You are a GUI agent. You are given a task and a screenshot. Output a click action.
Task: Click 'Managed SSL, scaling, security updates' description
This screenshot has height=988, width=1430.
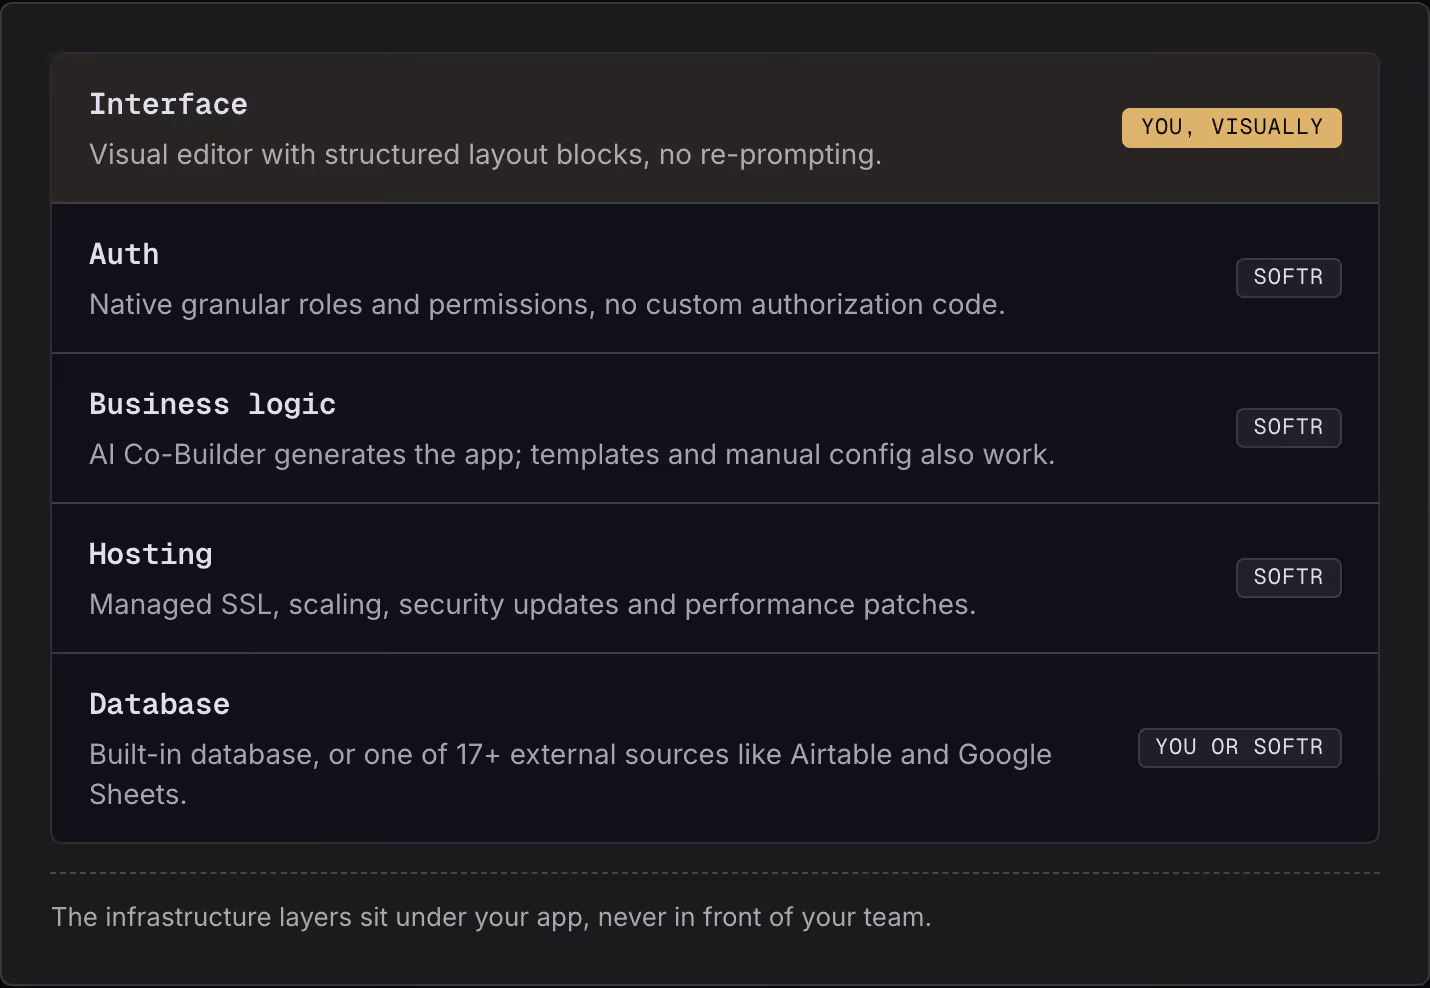pyautogui.click(x=532, y=605)
